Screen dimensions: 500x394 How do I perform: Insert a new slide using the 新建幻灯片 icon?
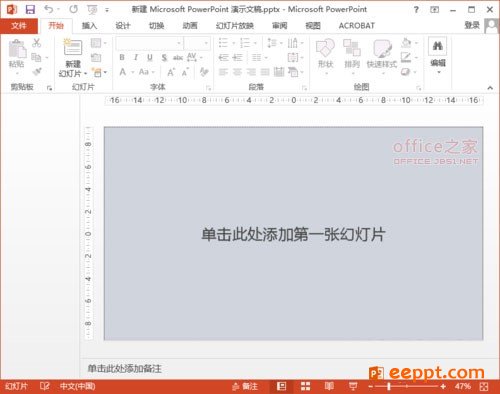[x=73, y=48]
